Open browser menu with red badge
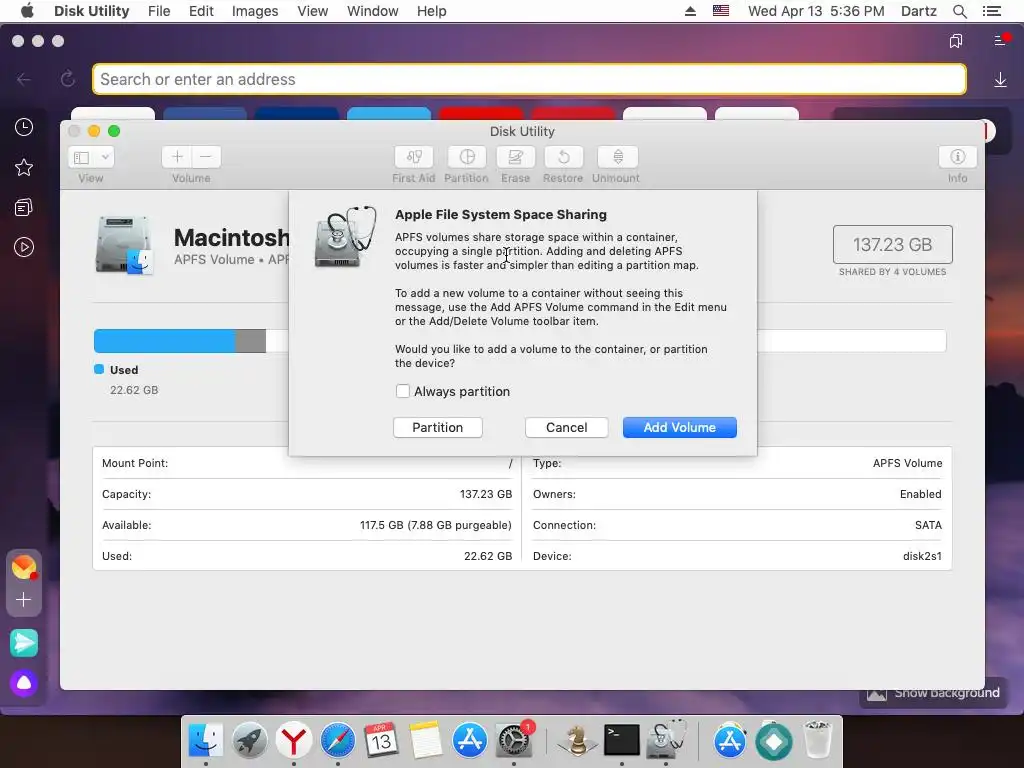1024x768 pixels. [x=1001, y=40]
